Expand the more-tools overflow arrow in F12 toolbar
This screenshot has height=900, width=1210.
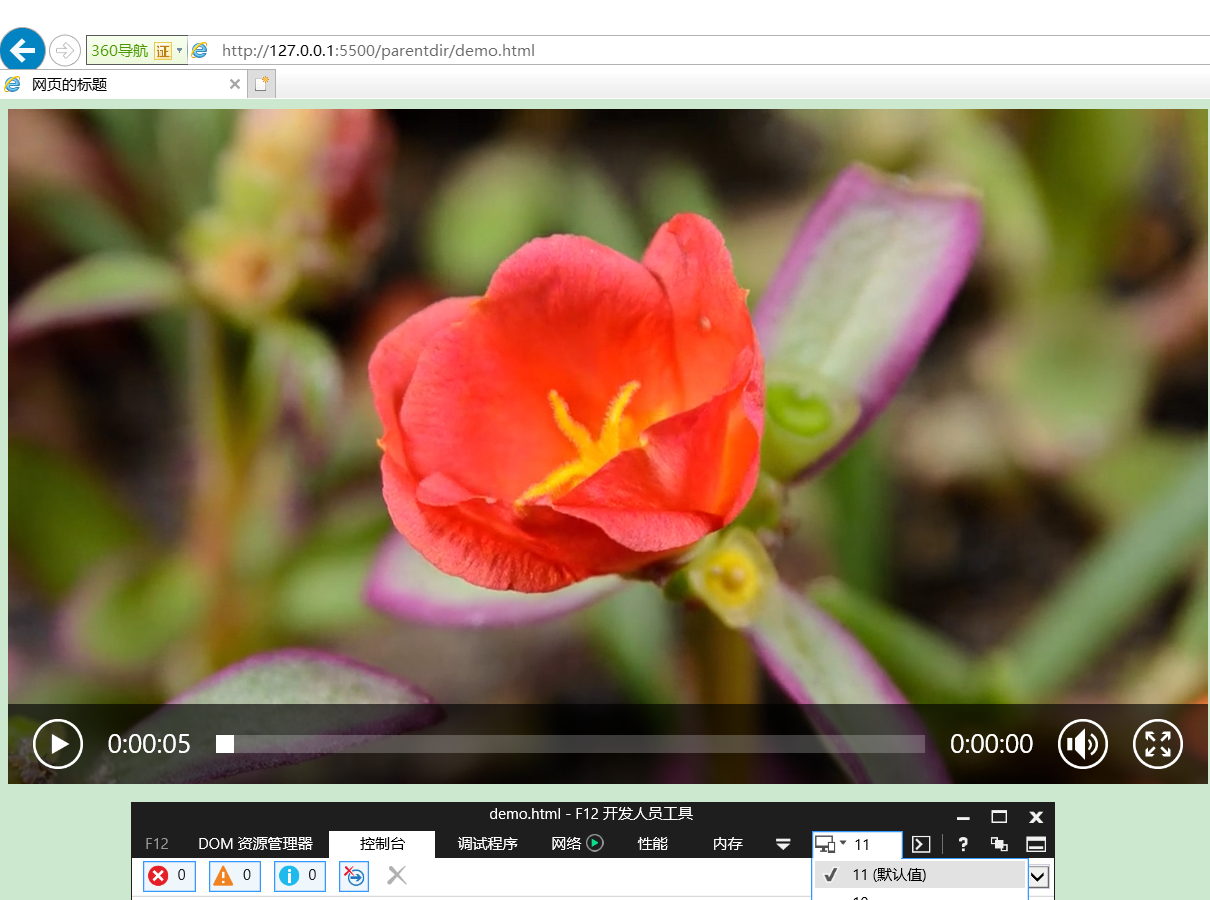coord(783,845)
